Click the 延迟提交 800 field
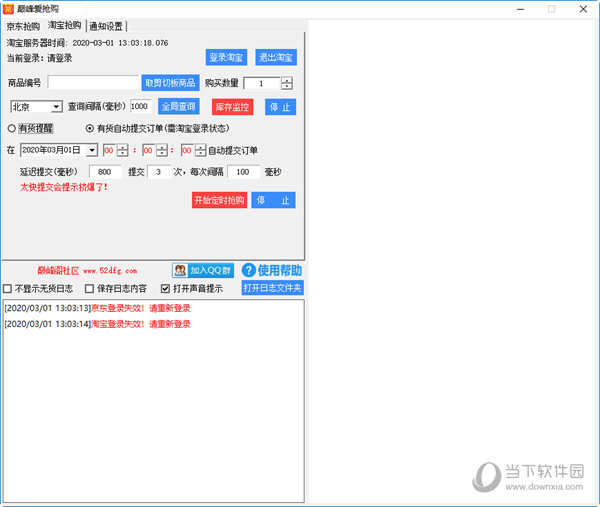Screen dimensions: 600x507 tap(105, 172)
